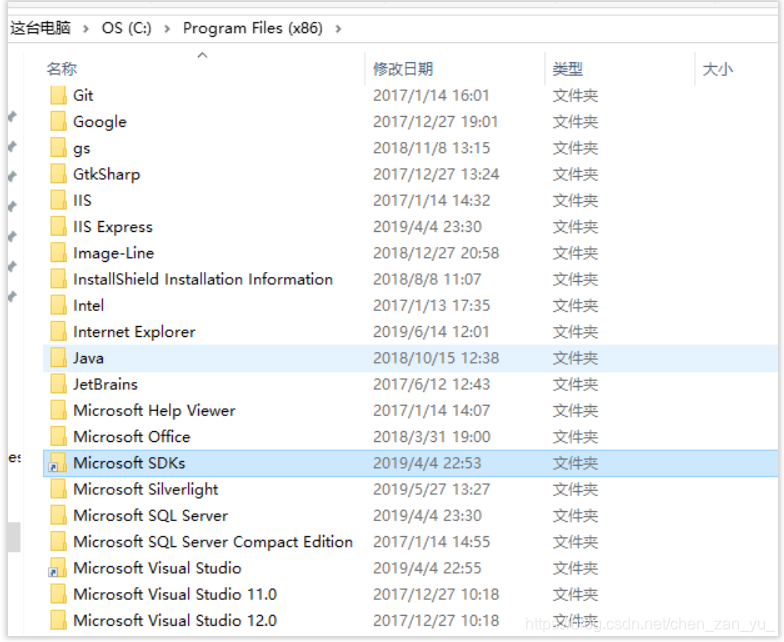Select the Microsoft SDKs folder name

tap(130, 463)
